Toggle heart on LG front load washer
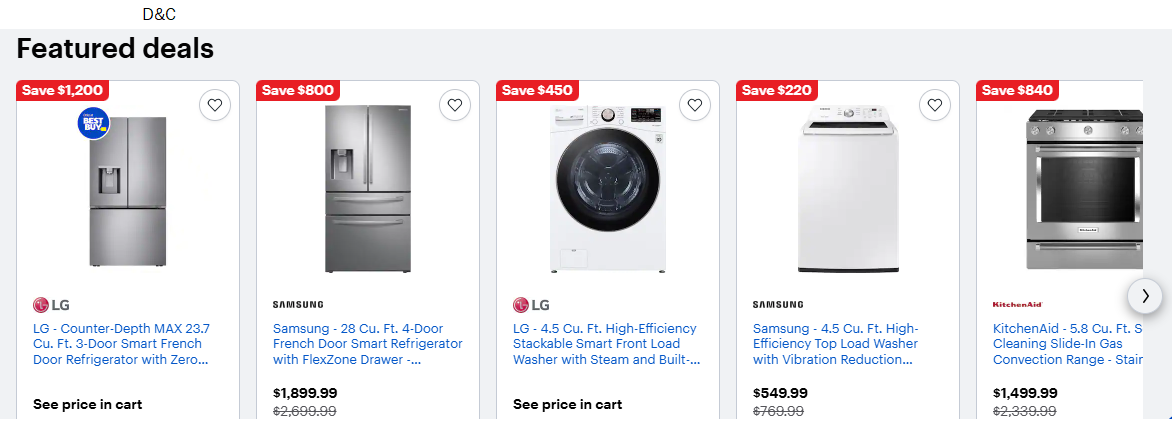This screenshot has height=438, width=1172. coord(695,105)
